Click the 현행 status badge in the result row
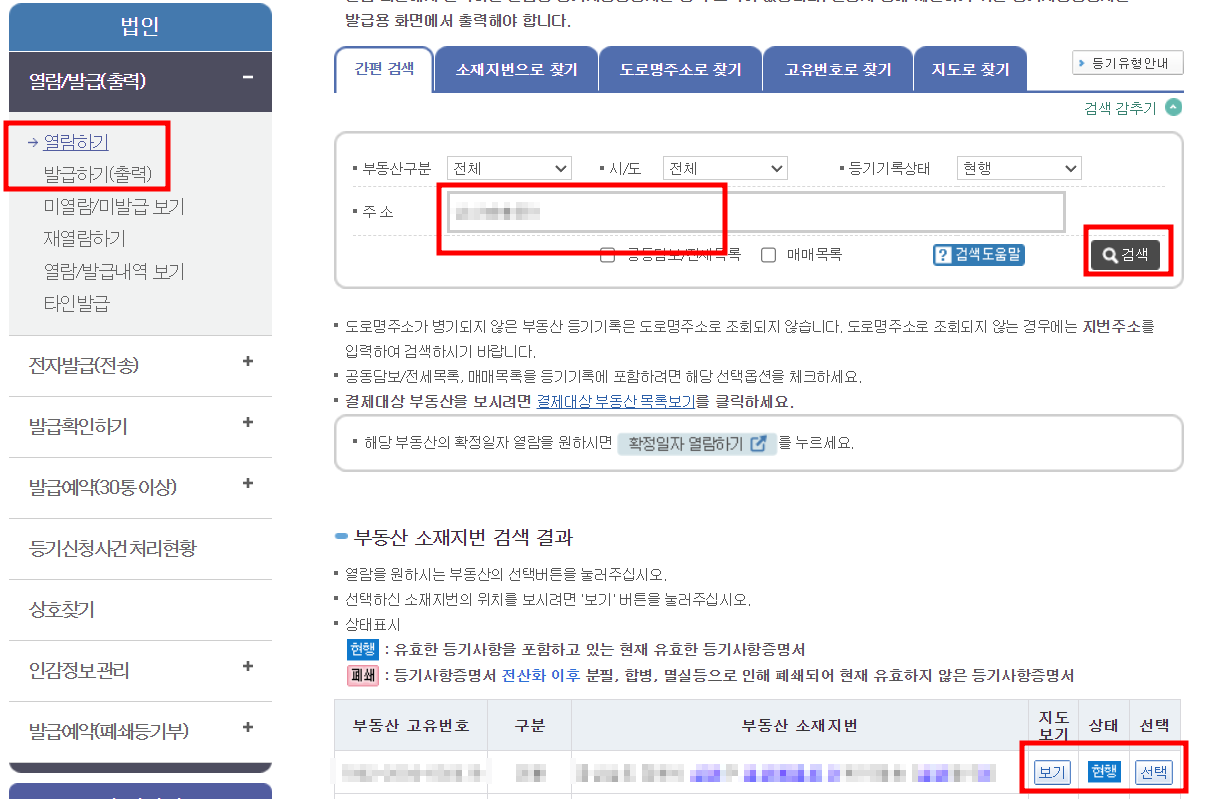The width and height of the screenshot is (1208, 799). (1103, 772)
